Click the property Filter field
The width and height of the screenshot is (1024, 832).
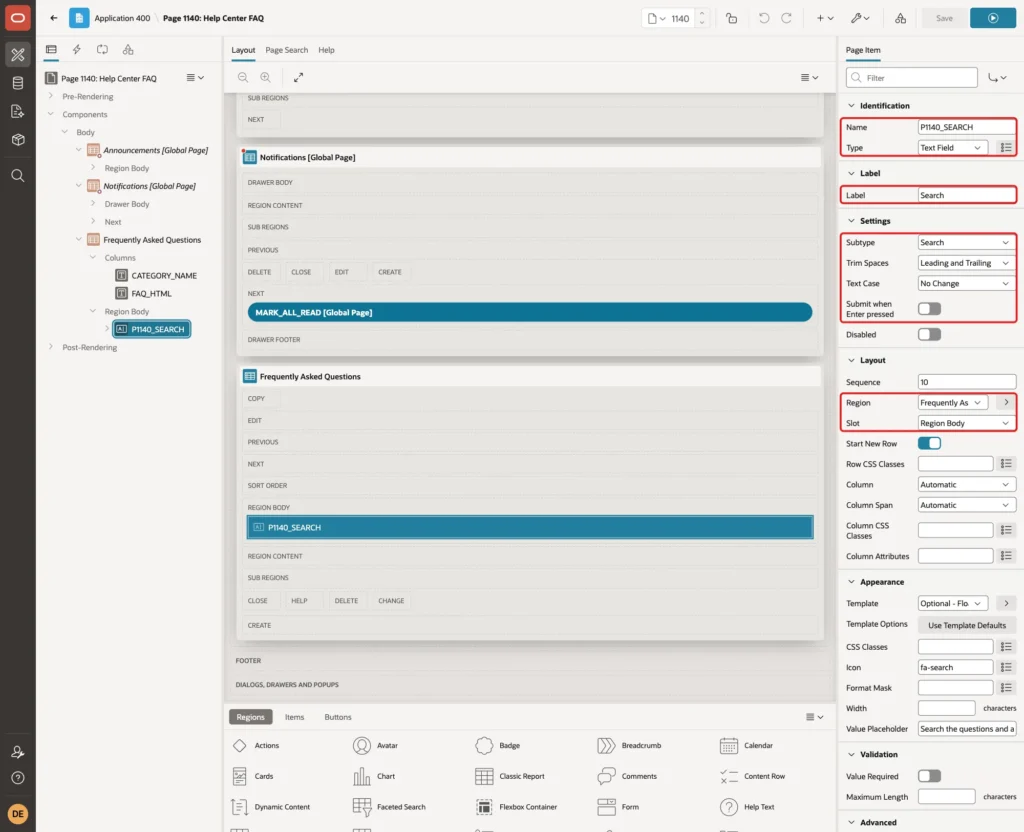[x=912, y=78]
